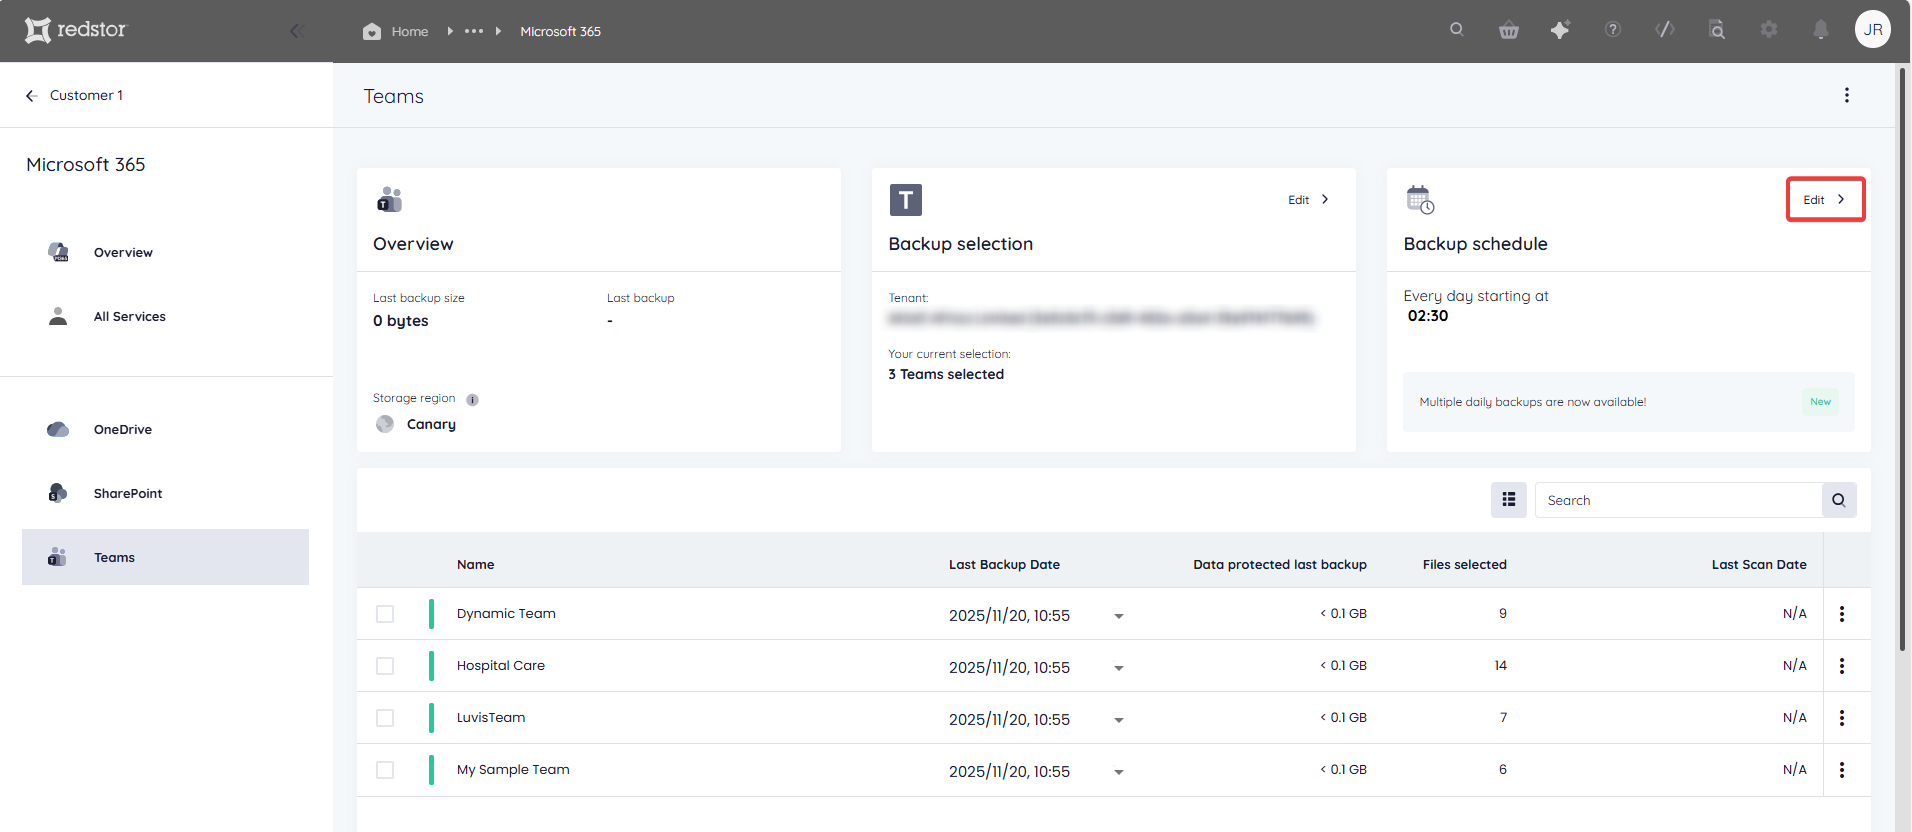Open the Teams page kebab menu
Screen dimensions: 1912x832
pos(1847,95)
